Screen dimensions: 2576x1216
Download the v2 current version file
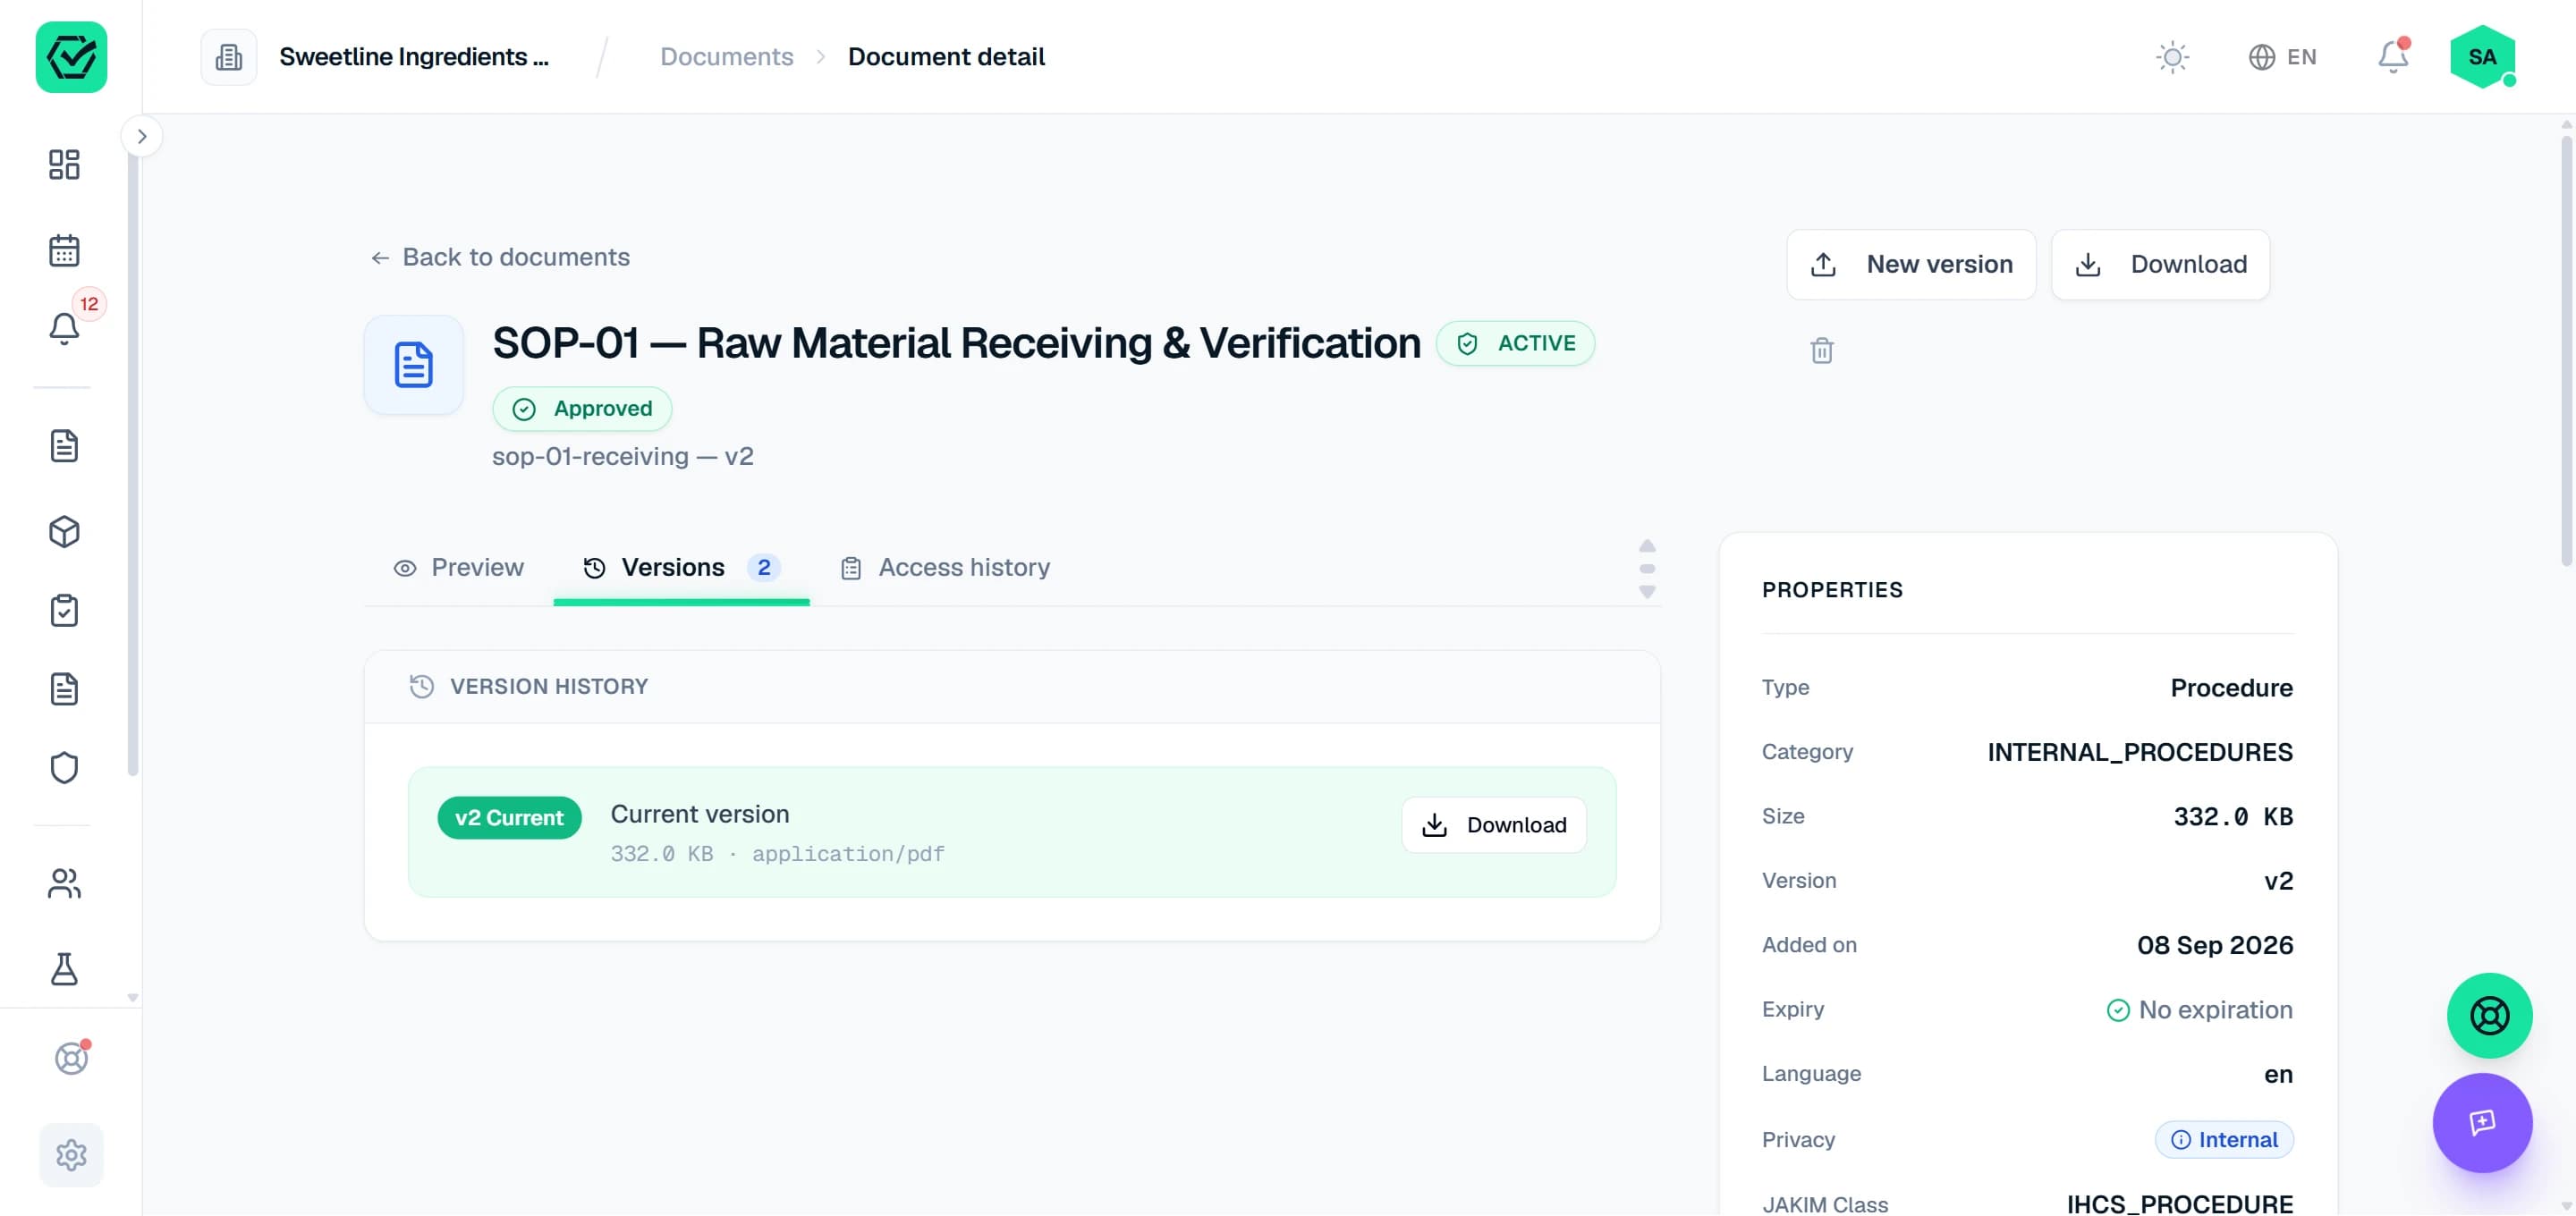(1494, 826)
